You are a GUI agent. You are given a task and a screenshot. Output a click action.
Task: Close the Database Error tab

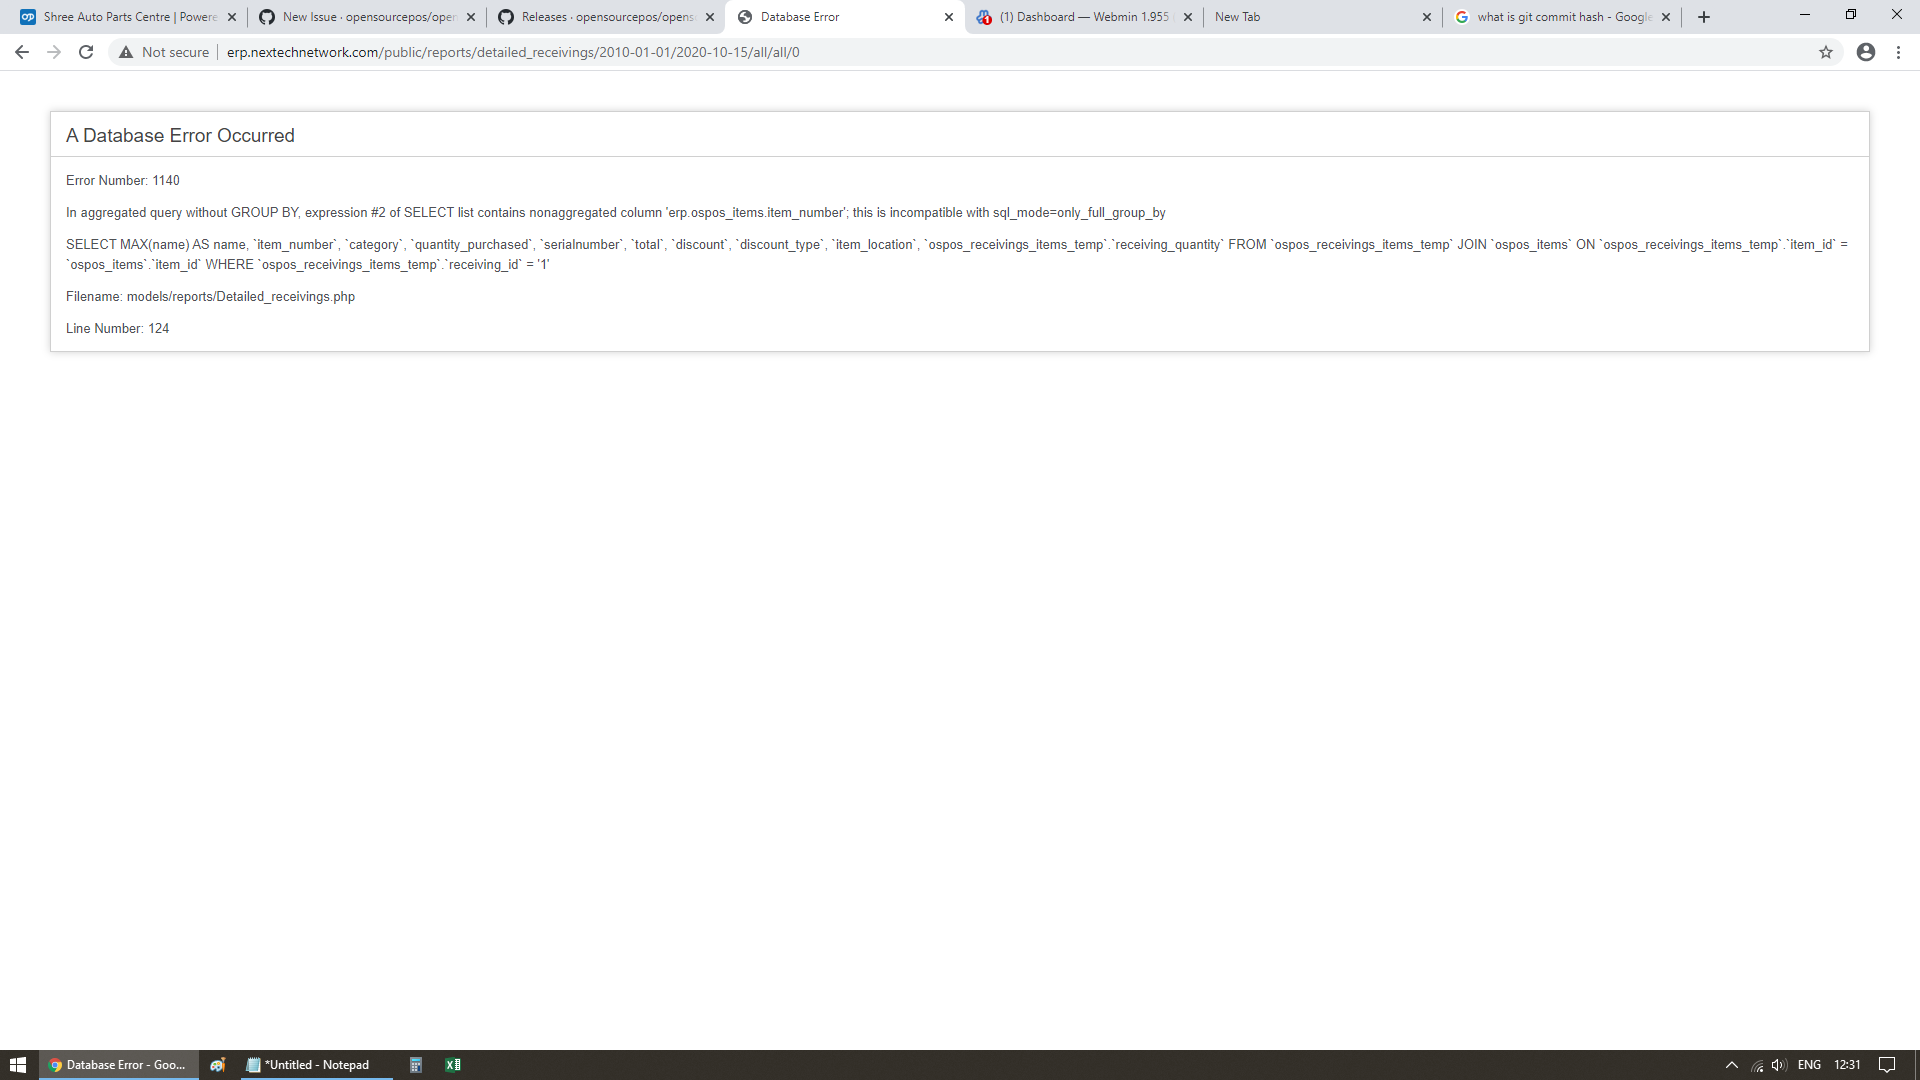click(949, 17)
